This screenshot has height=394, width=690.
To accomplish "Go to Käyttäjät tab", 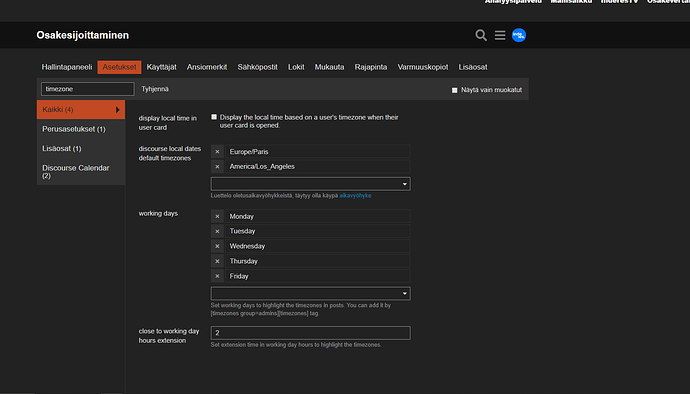I will click(x=161, y=67).
